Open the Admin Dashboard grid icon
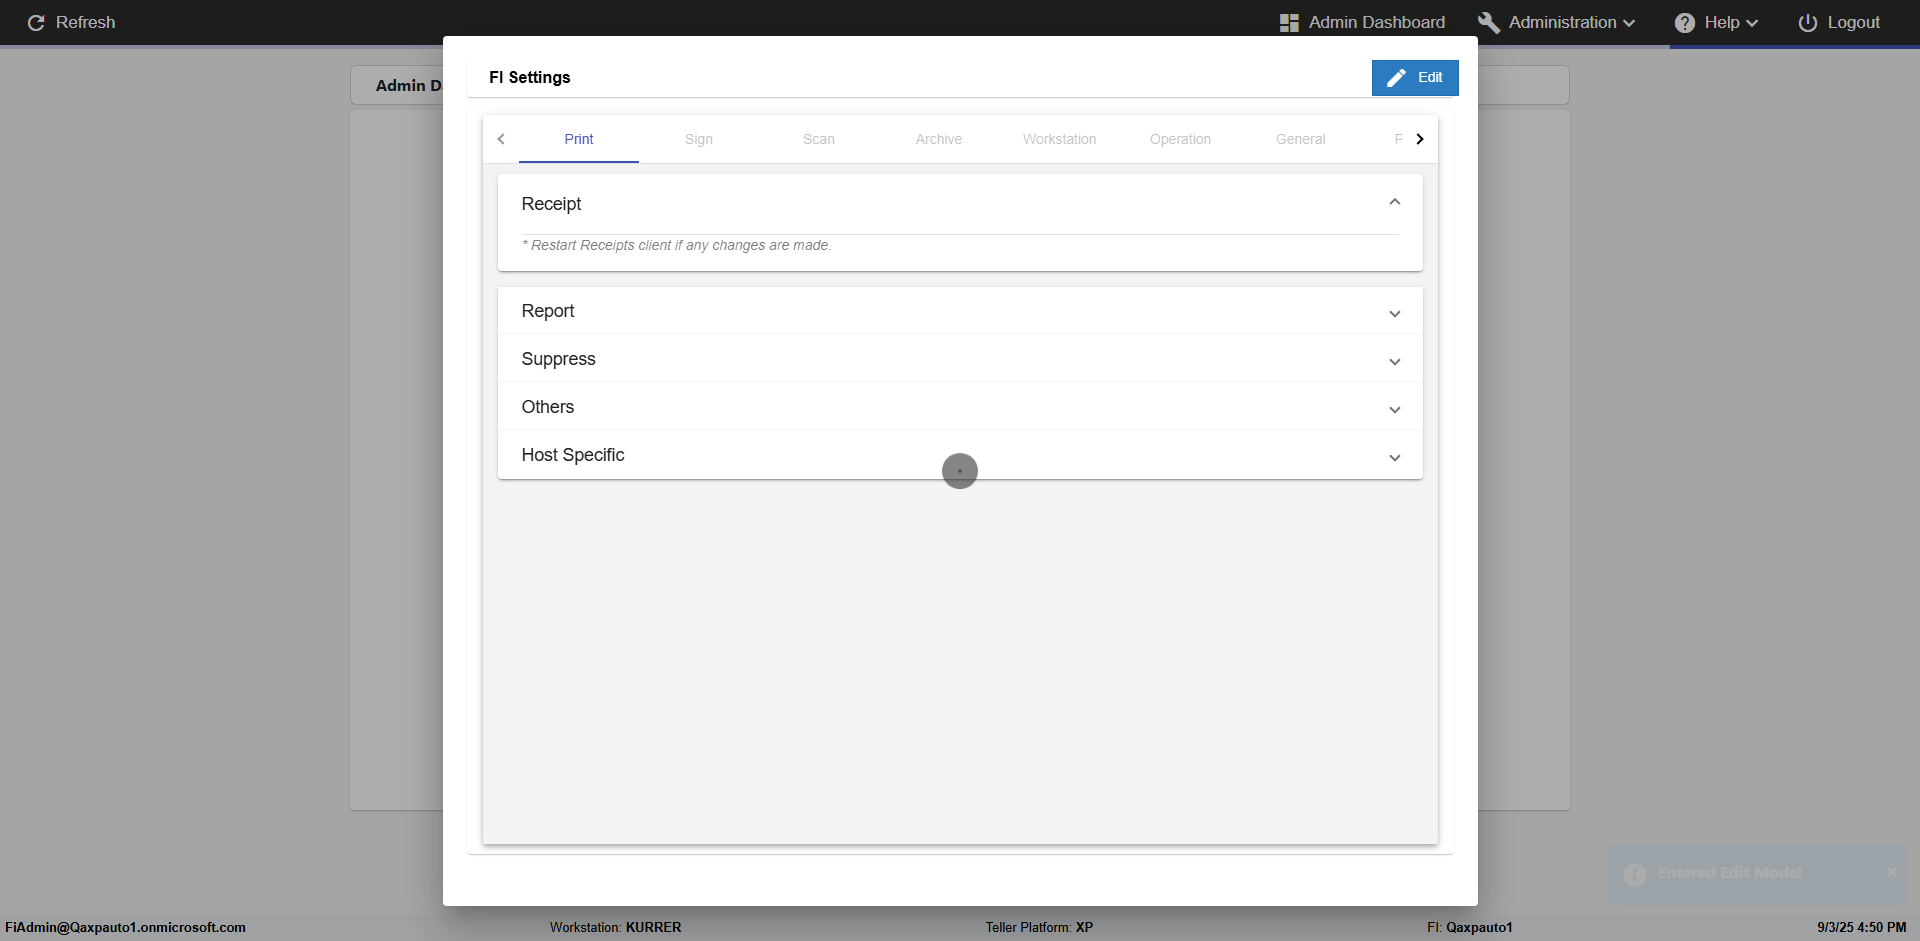The image size is (1920, 941). point(1289,23)
